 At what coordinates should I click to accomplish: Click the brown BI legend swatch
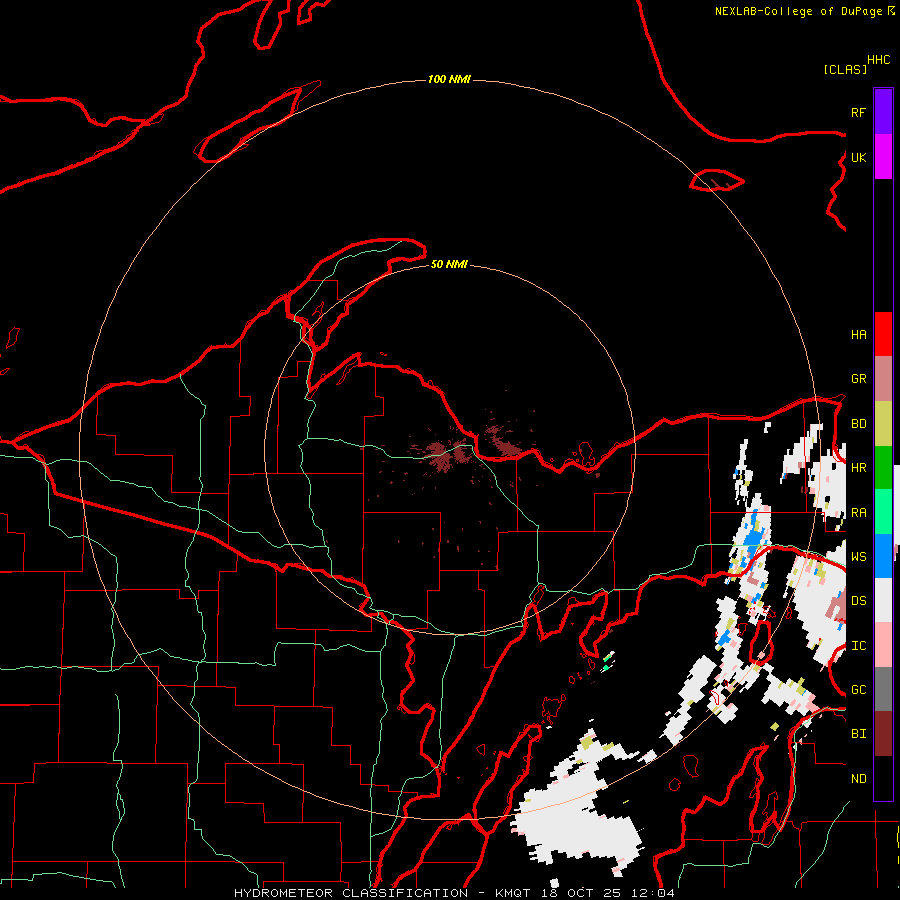point(883,734)
